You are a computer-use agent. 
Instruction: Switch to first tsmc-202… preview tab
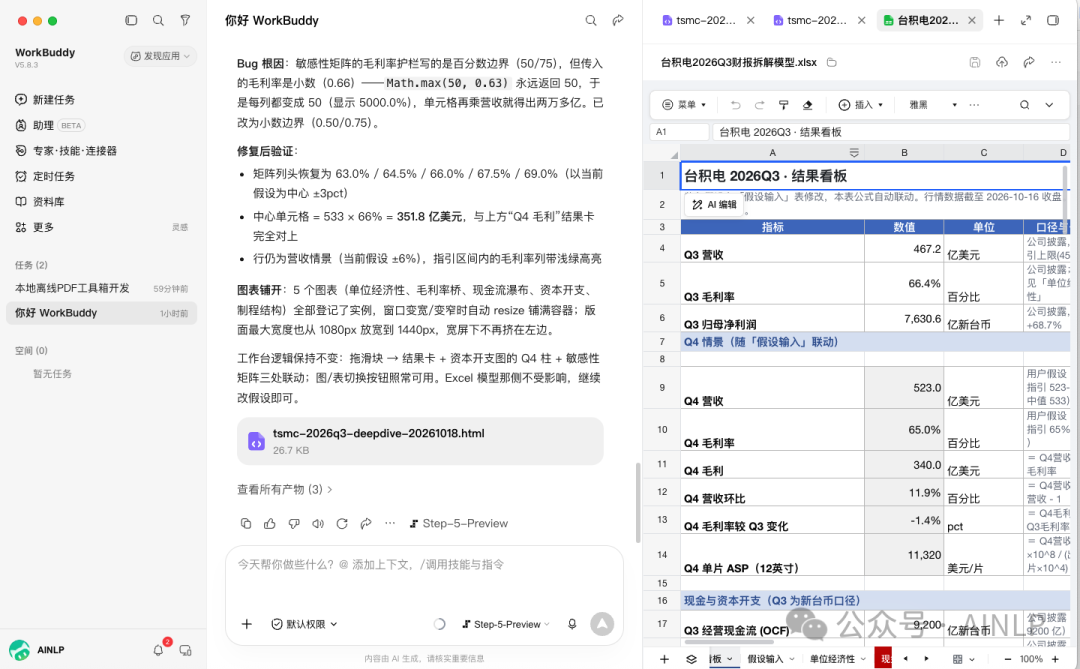(699, 21)
